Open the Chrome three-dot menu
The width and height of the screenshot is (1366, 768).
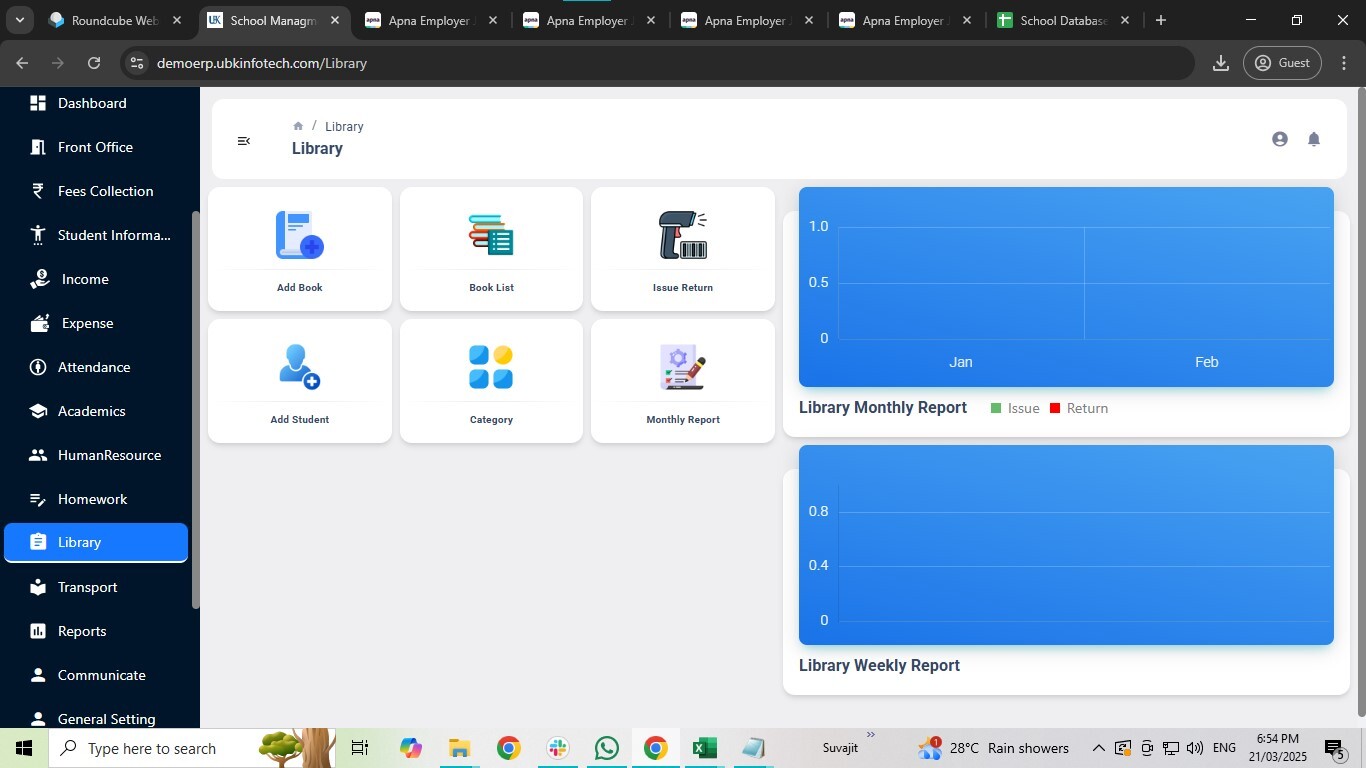1343,63
